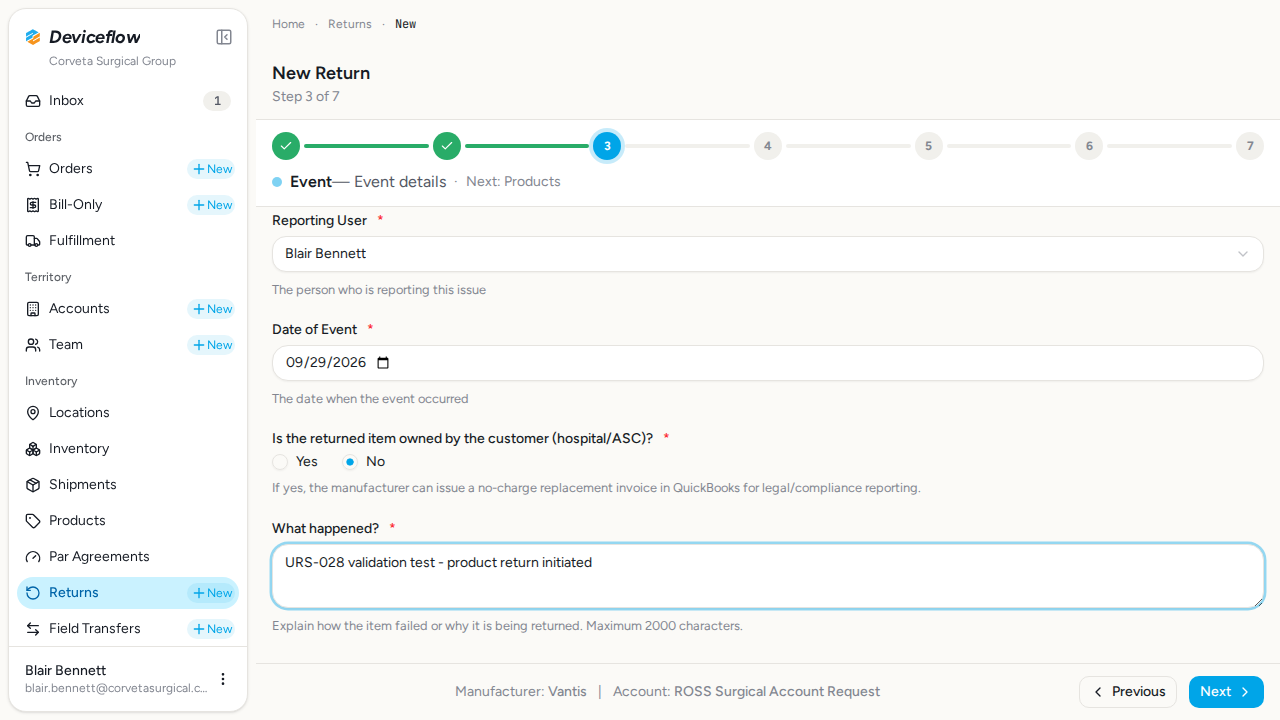Click the Accounts building icon
The image size is (1280, 720).
33,309
